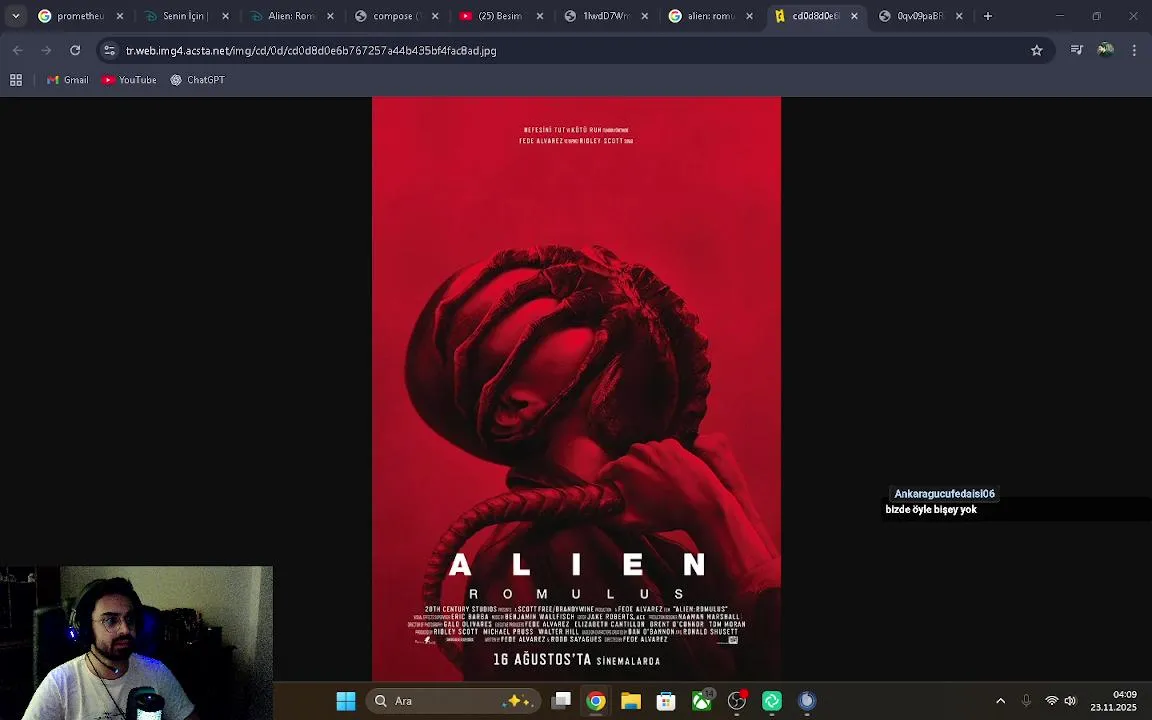
Task: Open a new browser tab
Action: click(x=987, y=16)
